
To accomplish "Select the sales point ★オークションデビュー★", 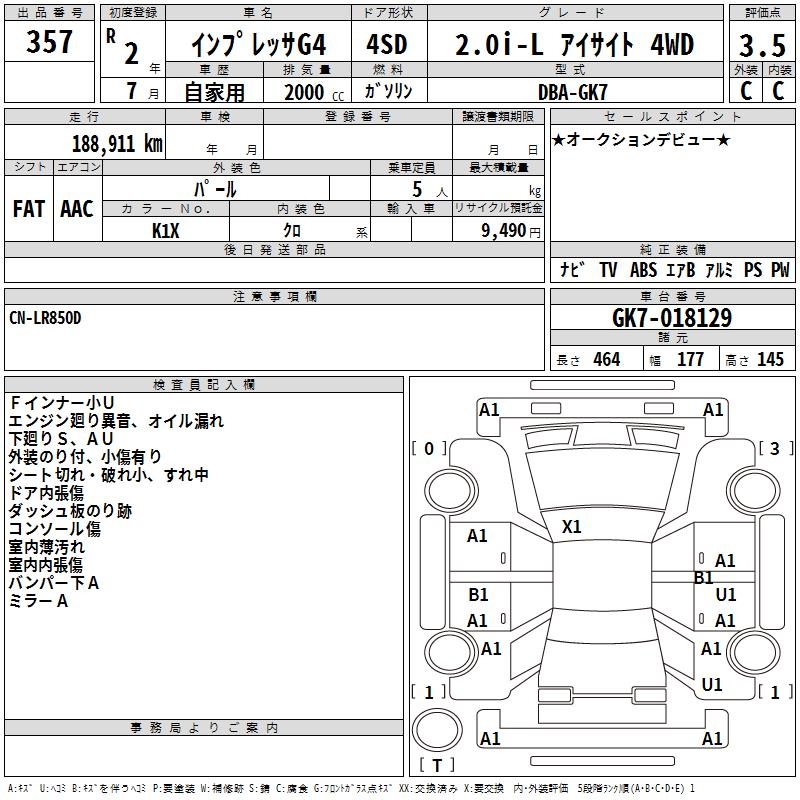I will tap(641, 139).
